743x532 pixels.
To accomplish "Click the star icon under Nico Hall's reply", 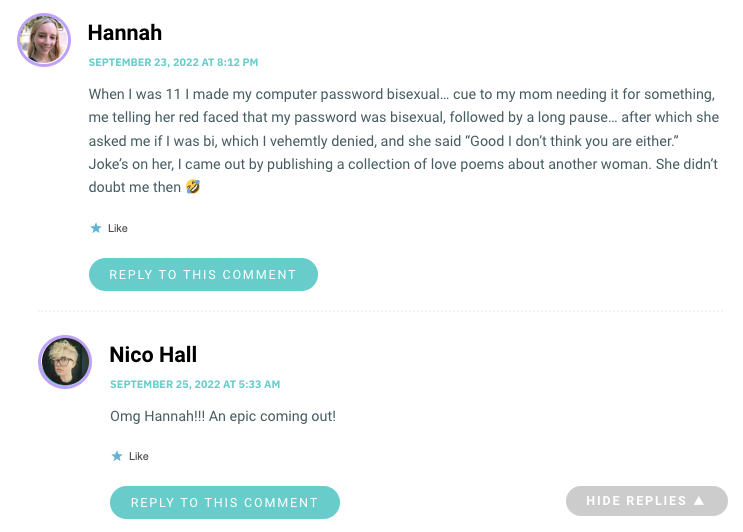I will [x=117, y=456].
